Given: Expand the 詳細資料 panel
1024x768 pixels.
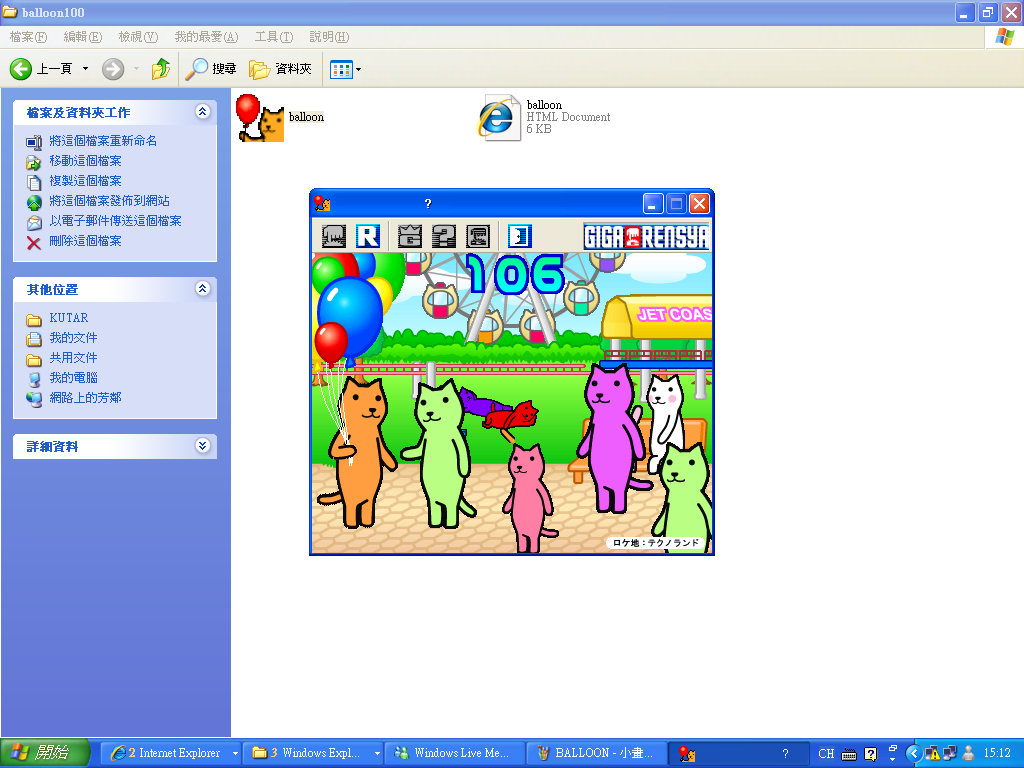Looking at the screenshot, I should [x=202, y=446].
